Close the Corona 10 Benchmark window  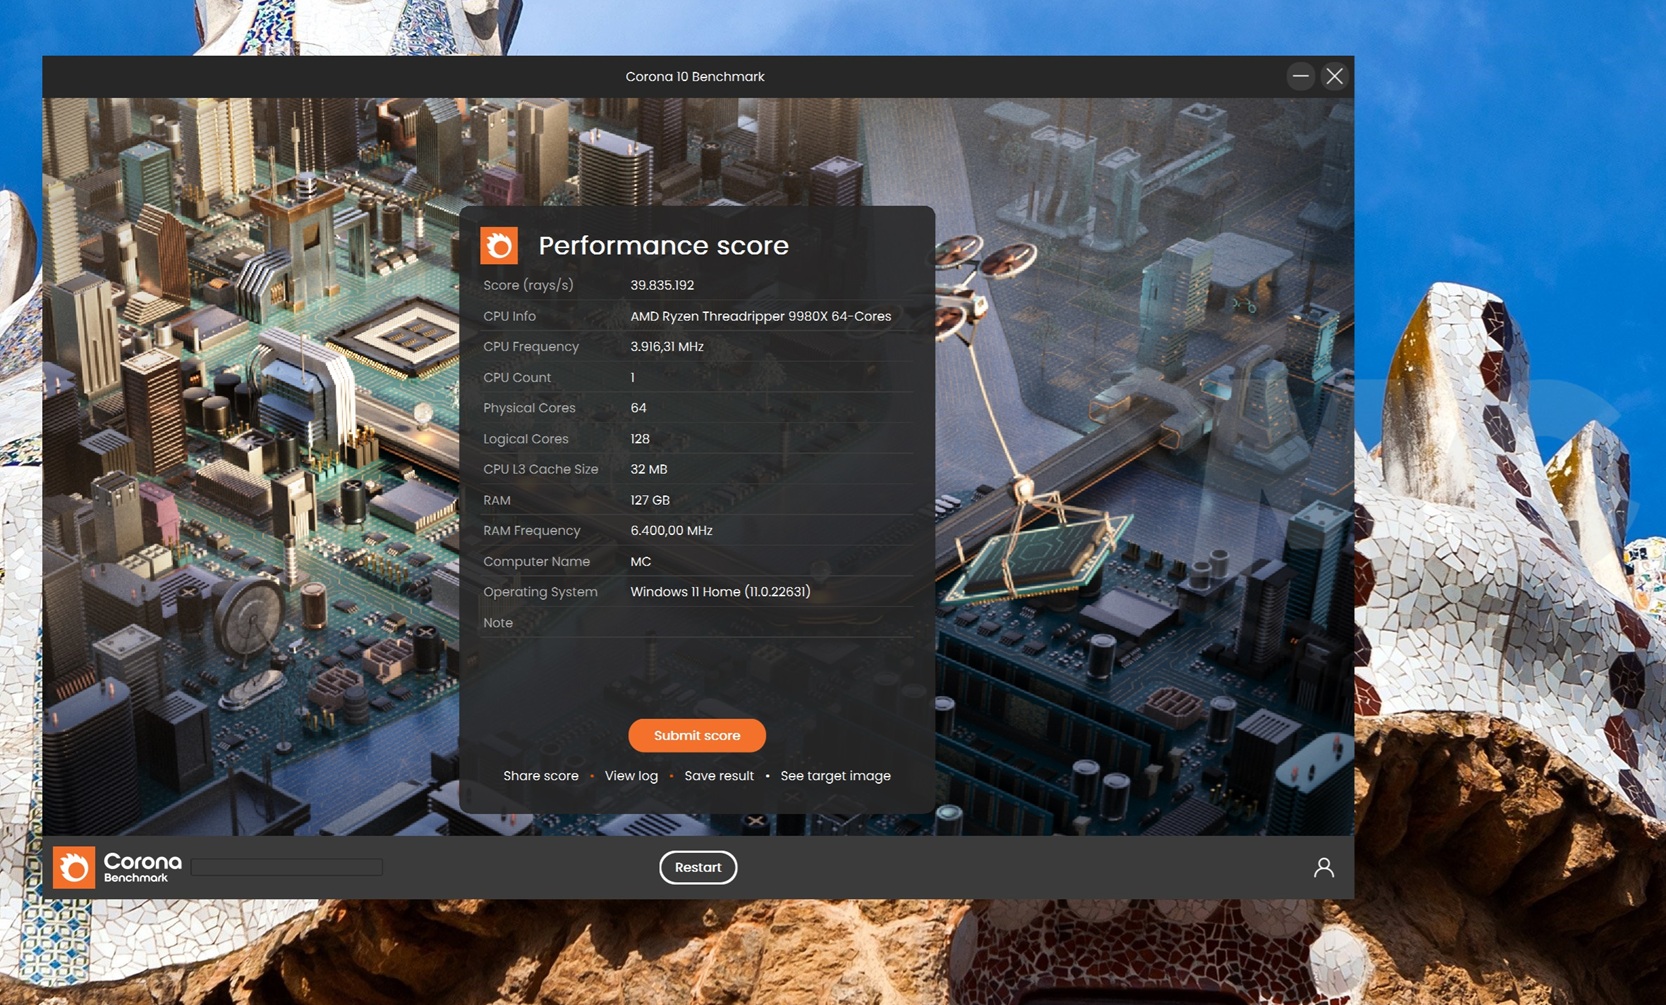[1334, 76]
